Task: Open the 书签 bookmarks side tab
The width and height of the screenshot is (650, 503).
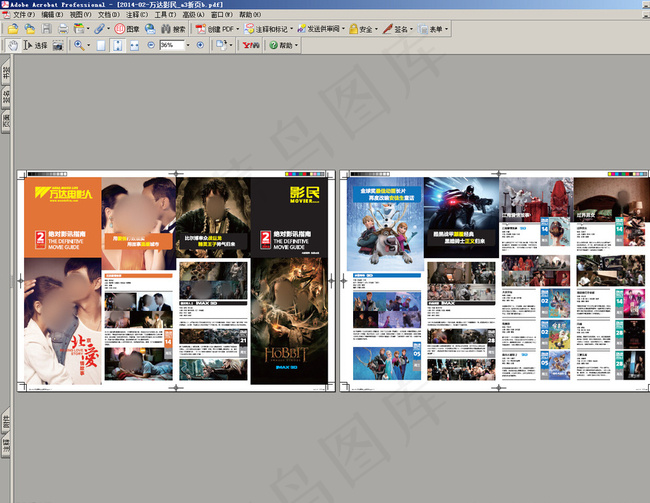Action: coord(6,72)
